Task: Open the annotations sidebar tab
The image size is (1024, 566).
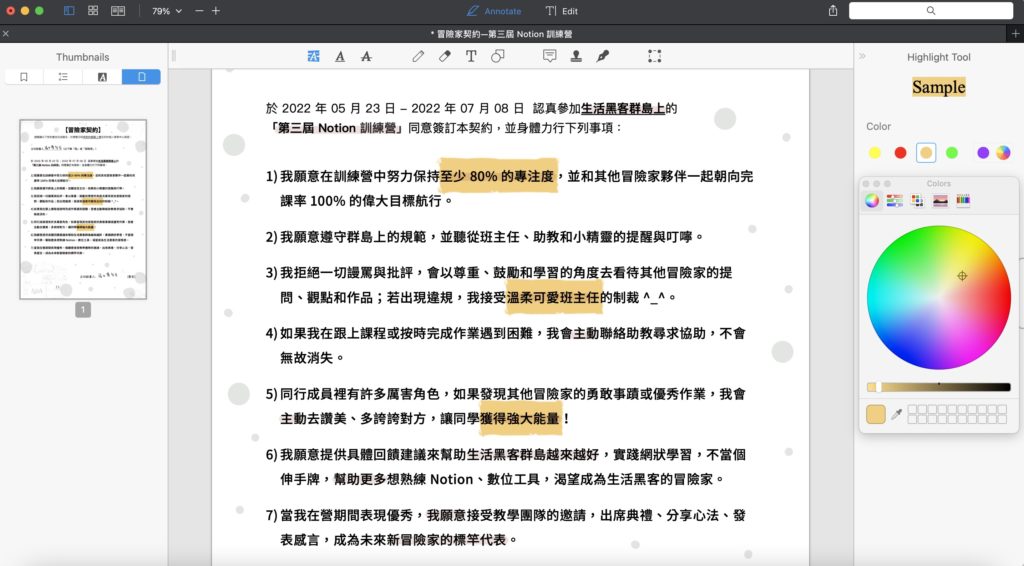Action: tap(102, 77)
